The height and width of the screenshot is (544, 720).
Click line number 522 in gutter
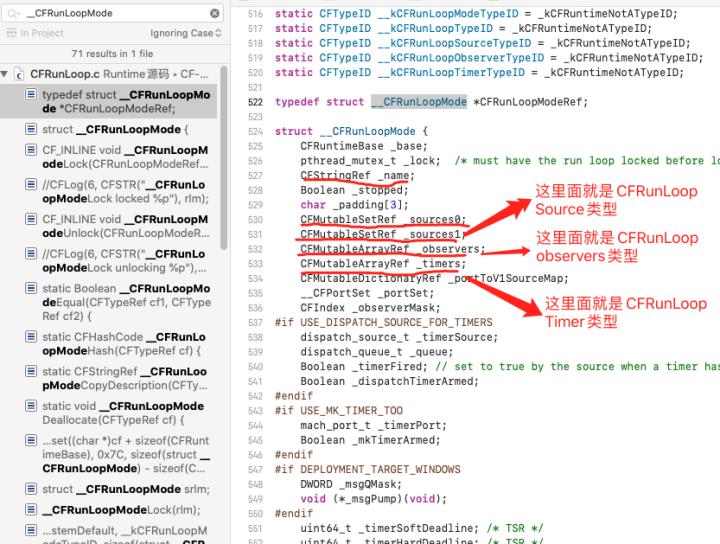pos(255,102)
